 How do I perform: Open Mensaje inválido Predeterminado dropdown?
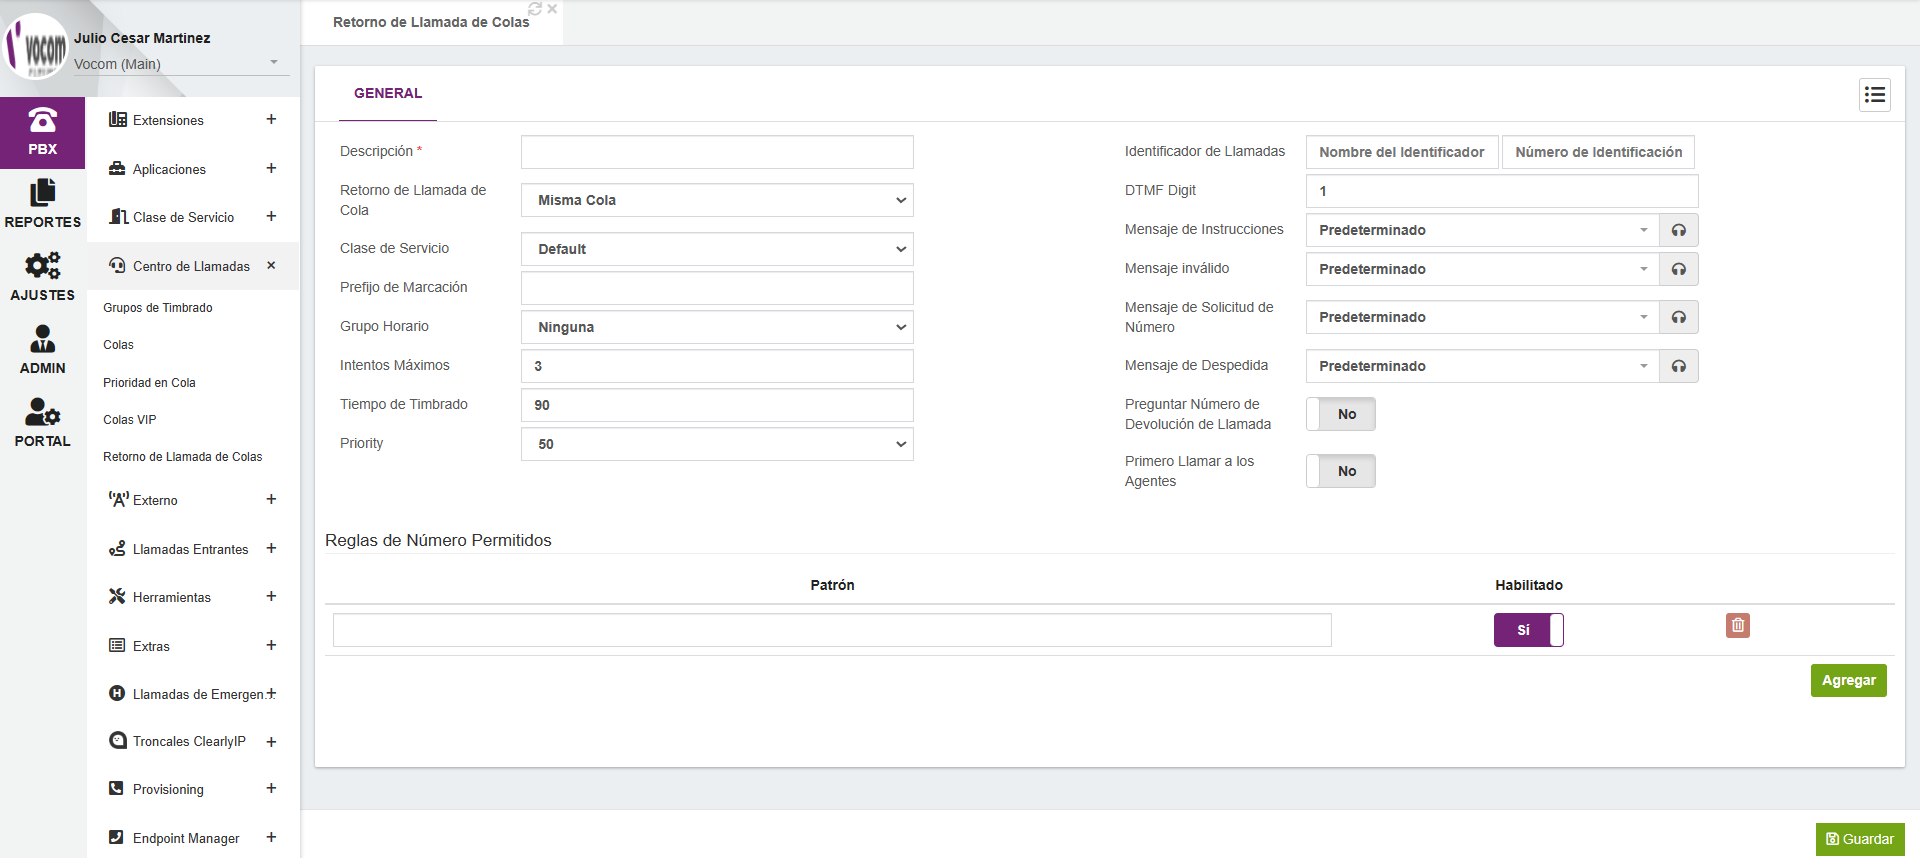click(x=1483, y=269)
